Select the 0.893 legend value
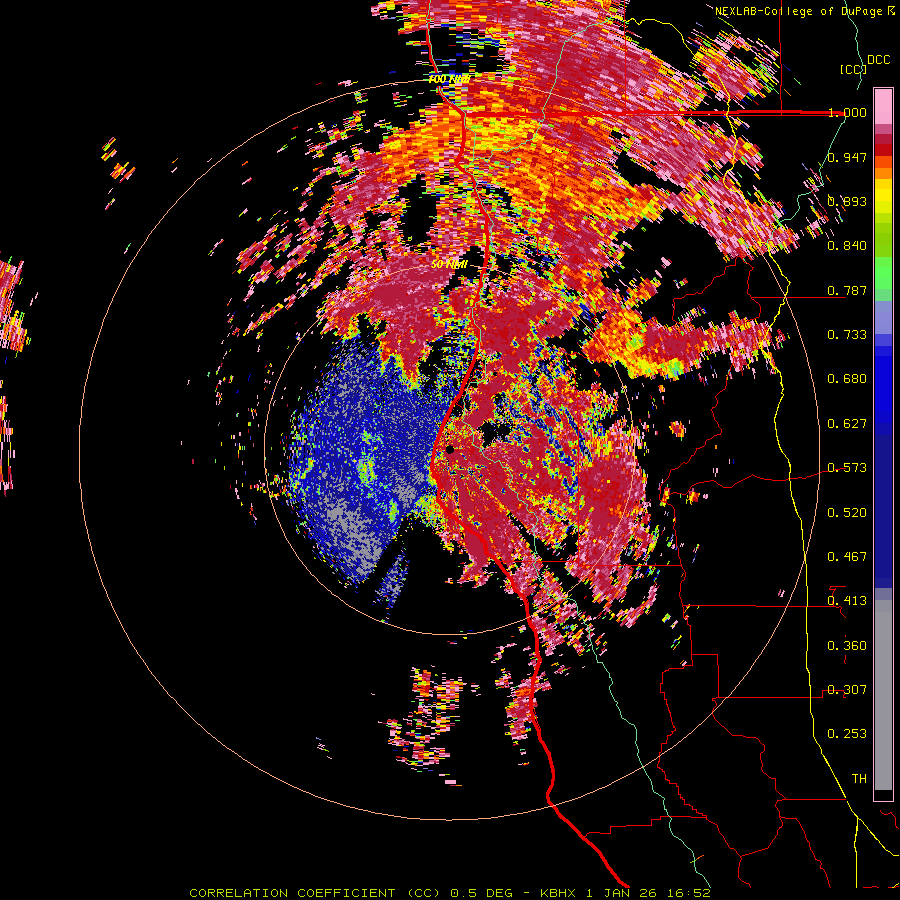 click(847, 201)
